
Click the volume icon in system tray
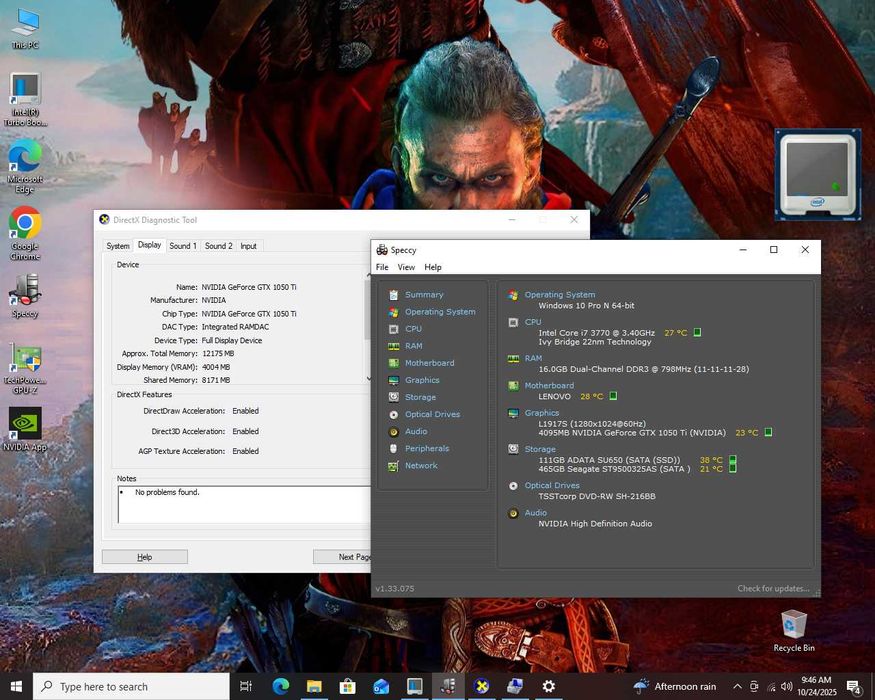click(x=787, y=686)
